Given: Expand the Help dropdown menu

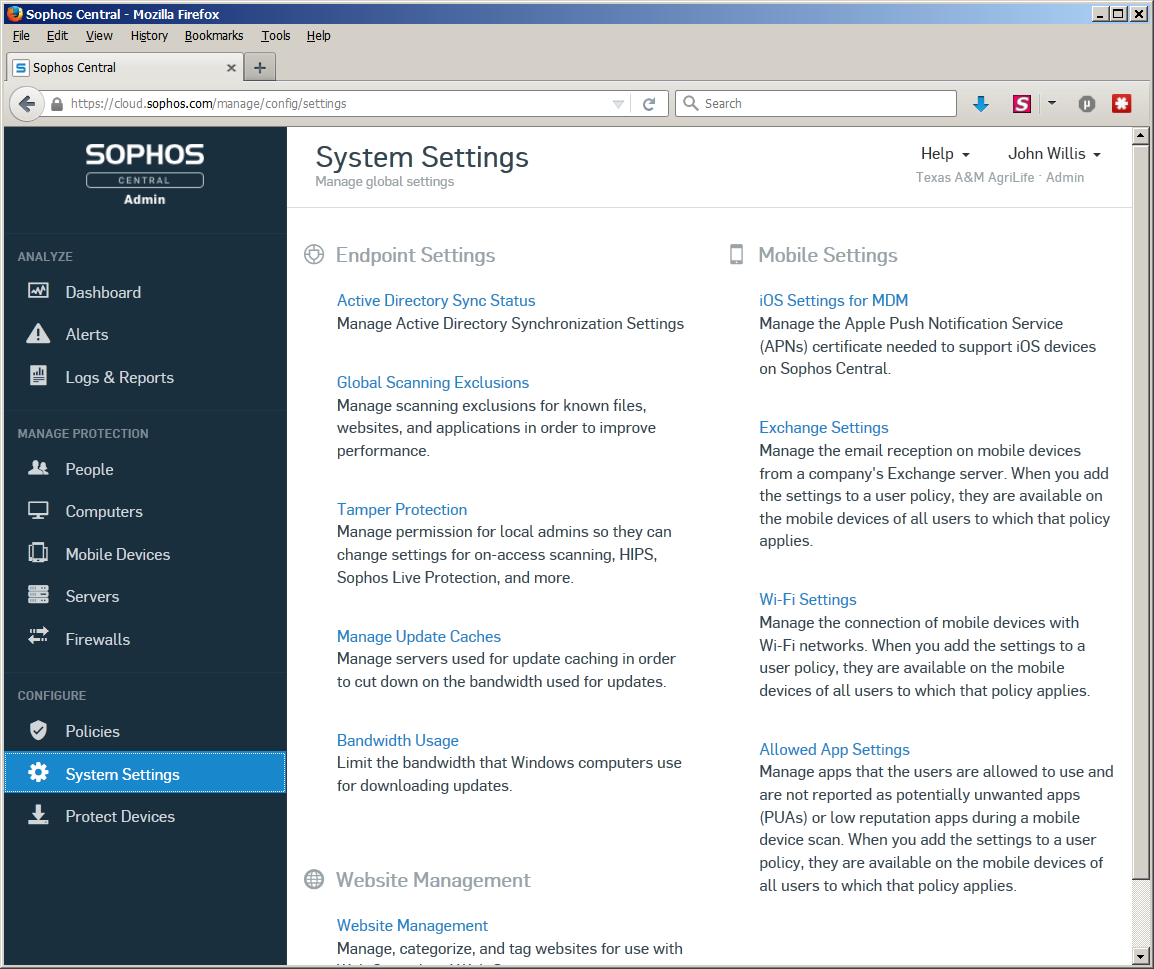Looking at the screenshot, I should click(x=945, y=154).
